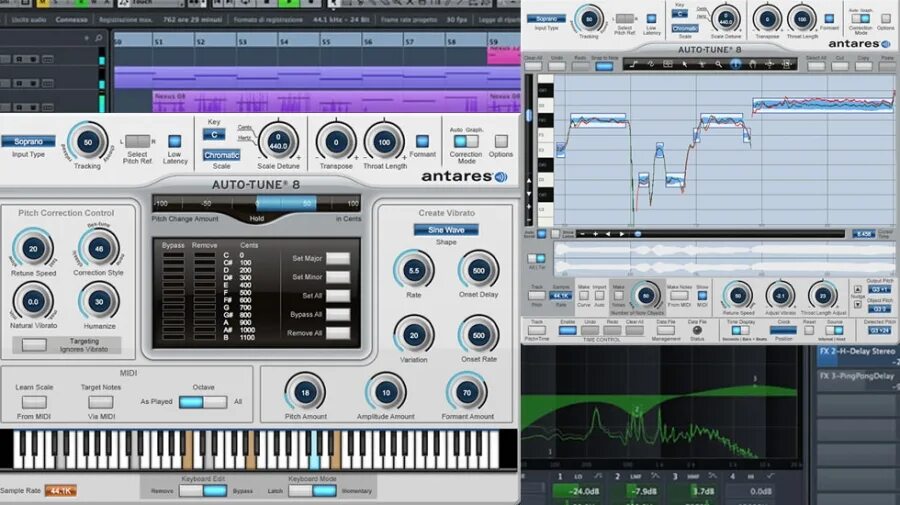Image resolution: width=900 pixels, height=505 pixels.
Task: Select the Note tool in graph toolbar
Action: 668,65
